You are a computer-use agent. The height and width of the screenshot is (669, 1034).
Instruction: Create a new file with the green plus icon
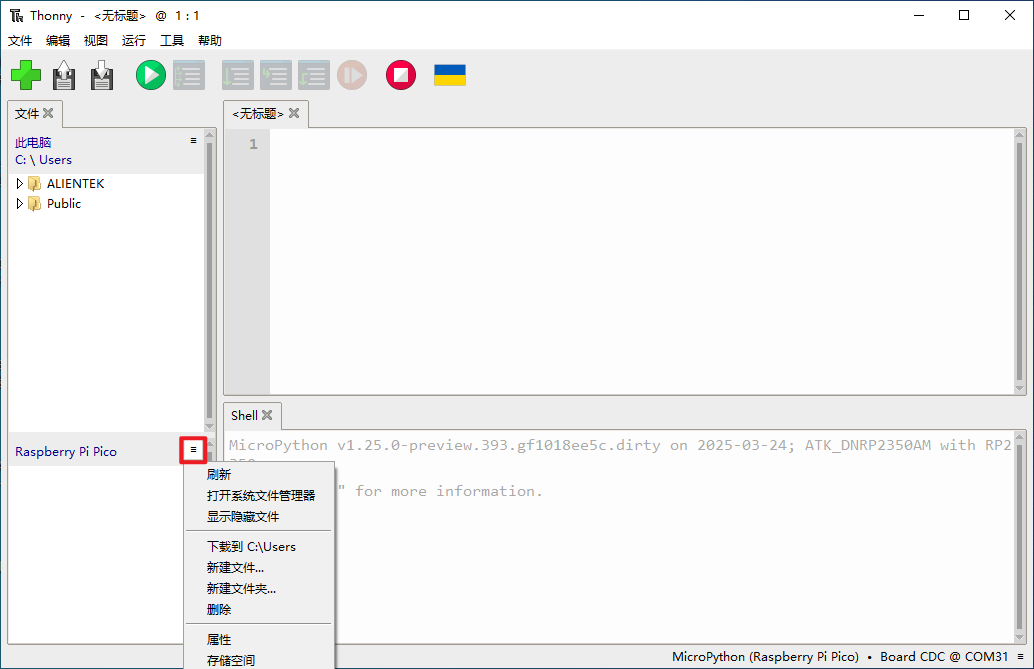click(26, 75)
